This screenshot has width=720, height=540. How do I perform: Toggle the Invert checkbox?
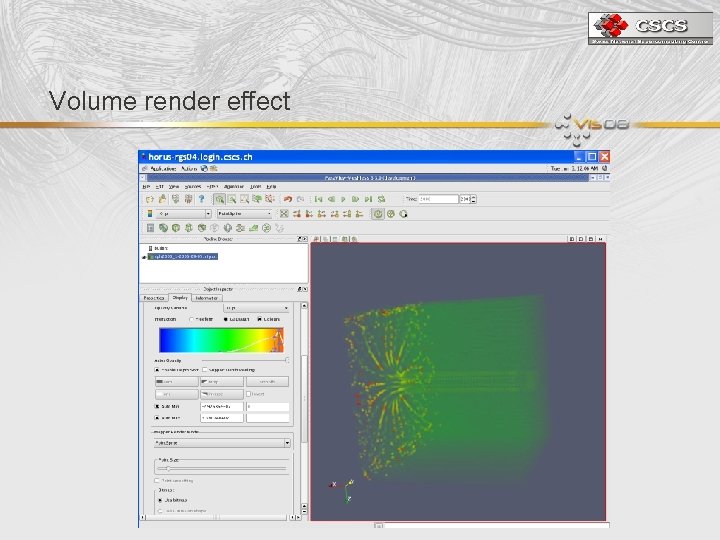(248, 394)
